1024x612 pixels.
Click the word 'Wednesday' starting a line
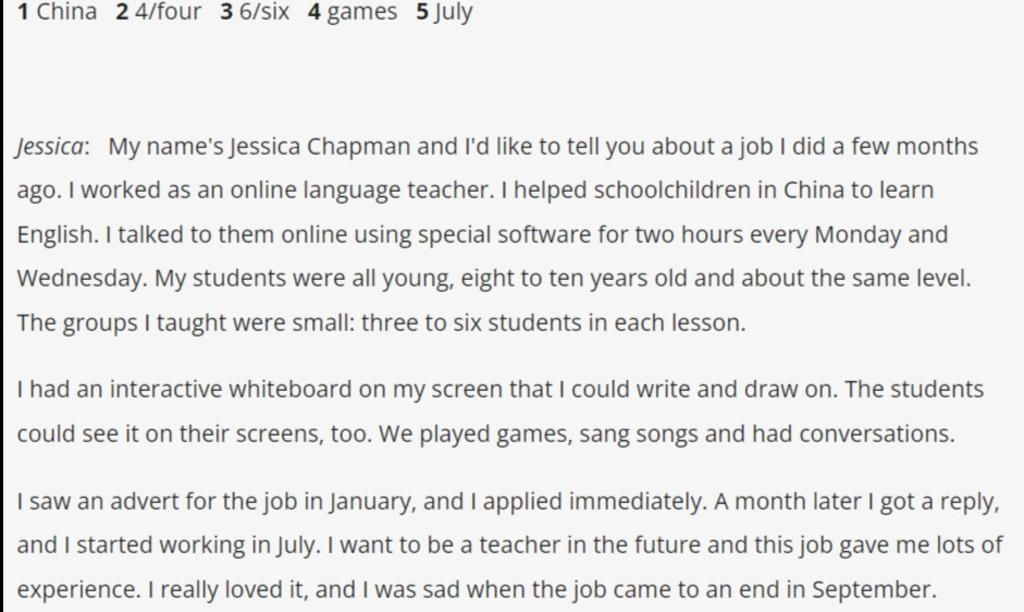point(80,279)
